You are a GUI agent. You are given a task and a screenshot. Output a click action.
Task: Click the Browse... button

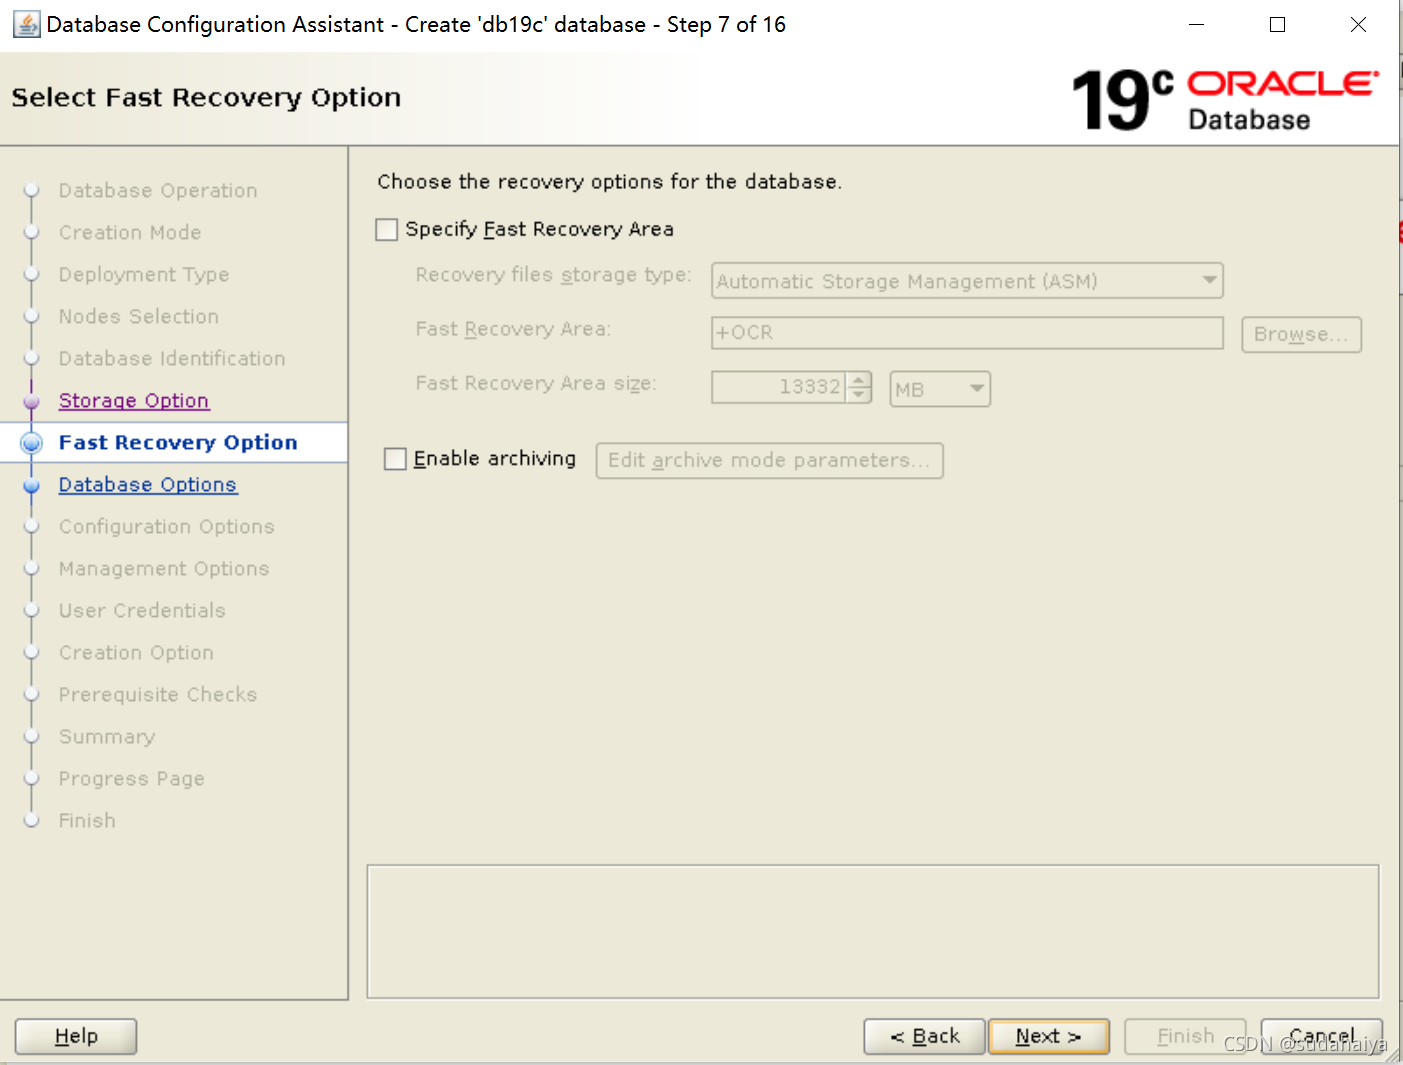click(x=1301, y=334)
